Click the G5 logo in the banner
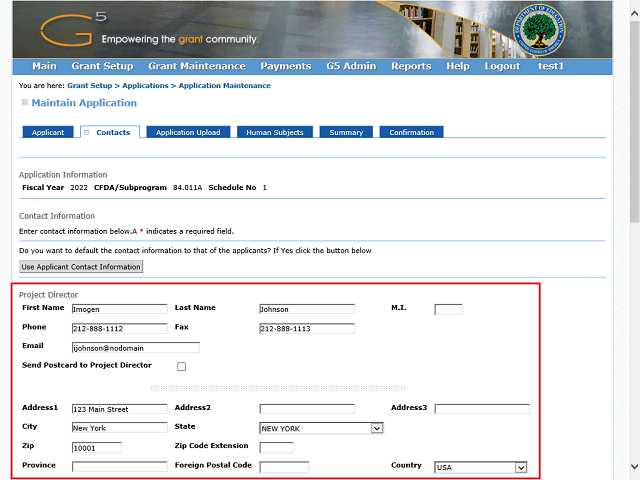This screenshot has height=480, width=640. pos(73,29)
